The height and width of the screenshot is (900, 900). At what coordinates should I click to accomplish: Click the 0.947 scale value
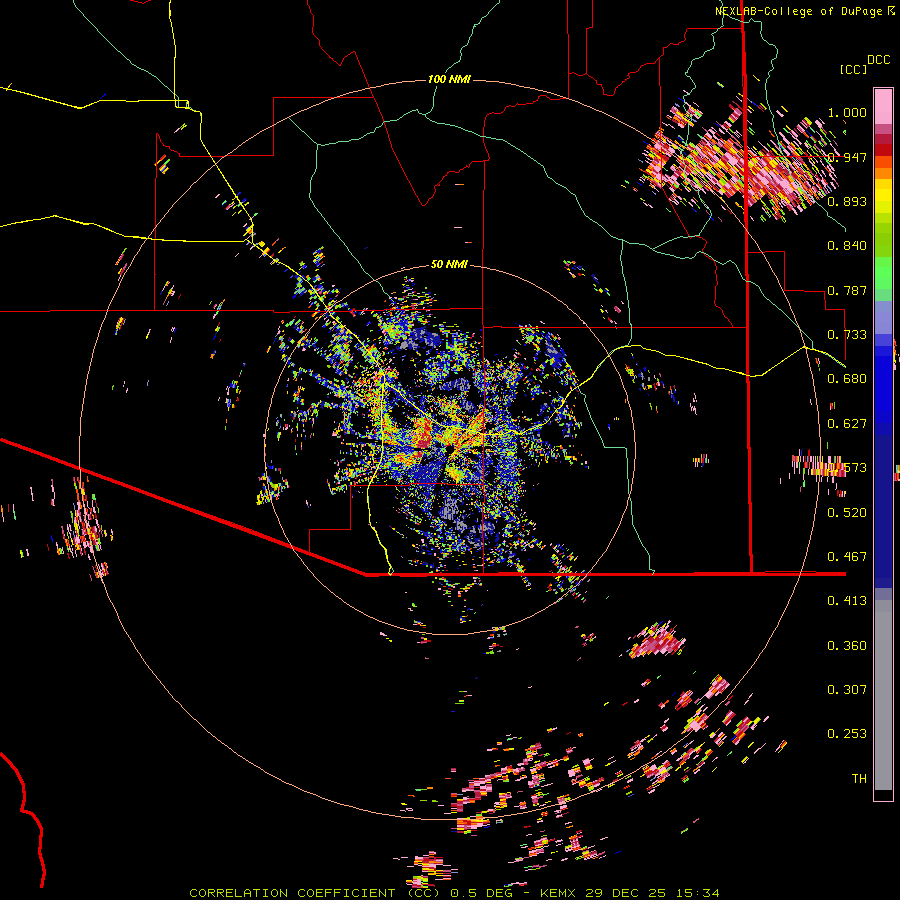coord(847,157)
